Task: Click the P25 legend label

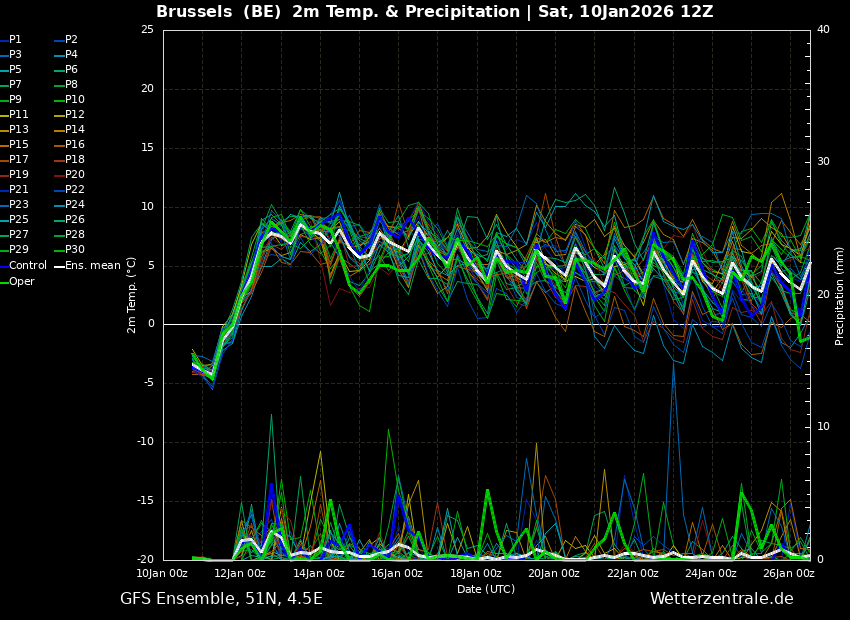Action: [x=18, y=219]
